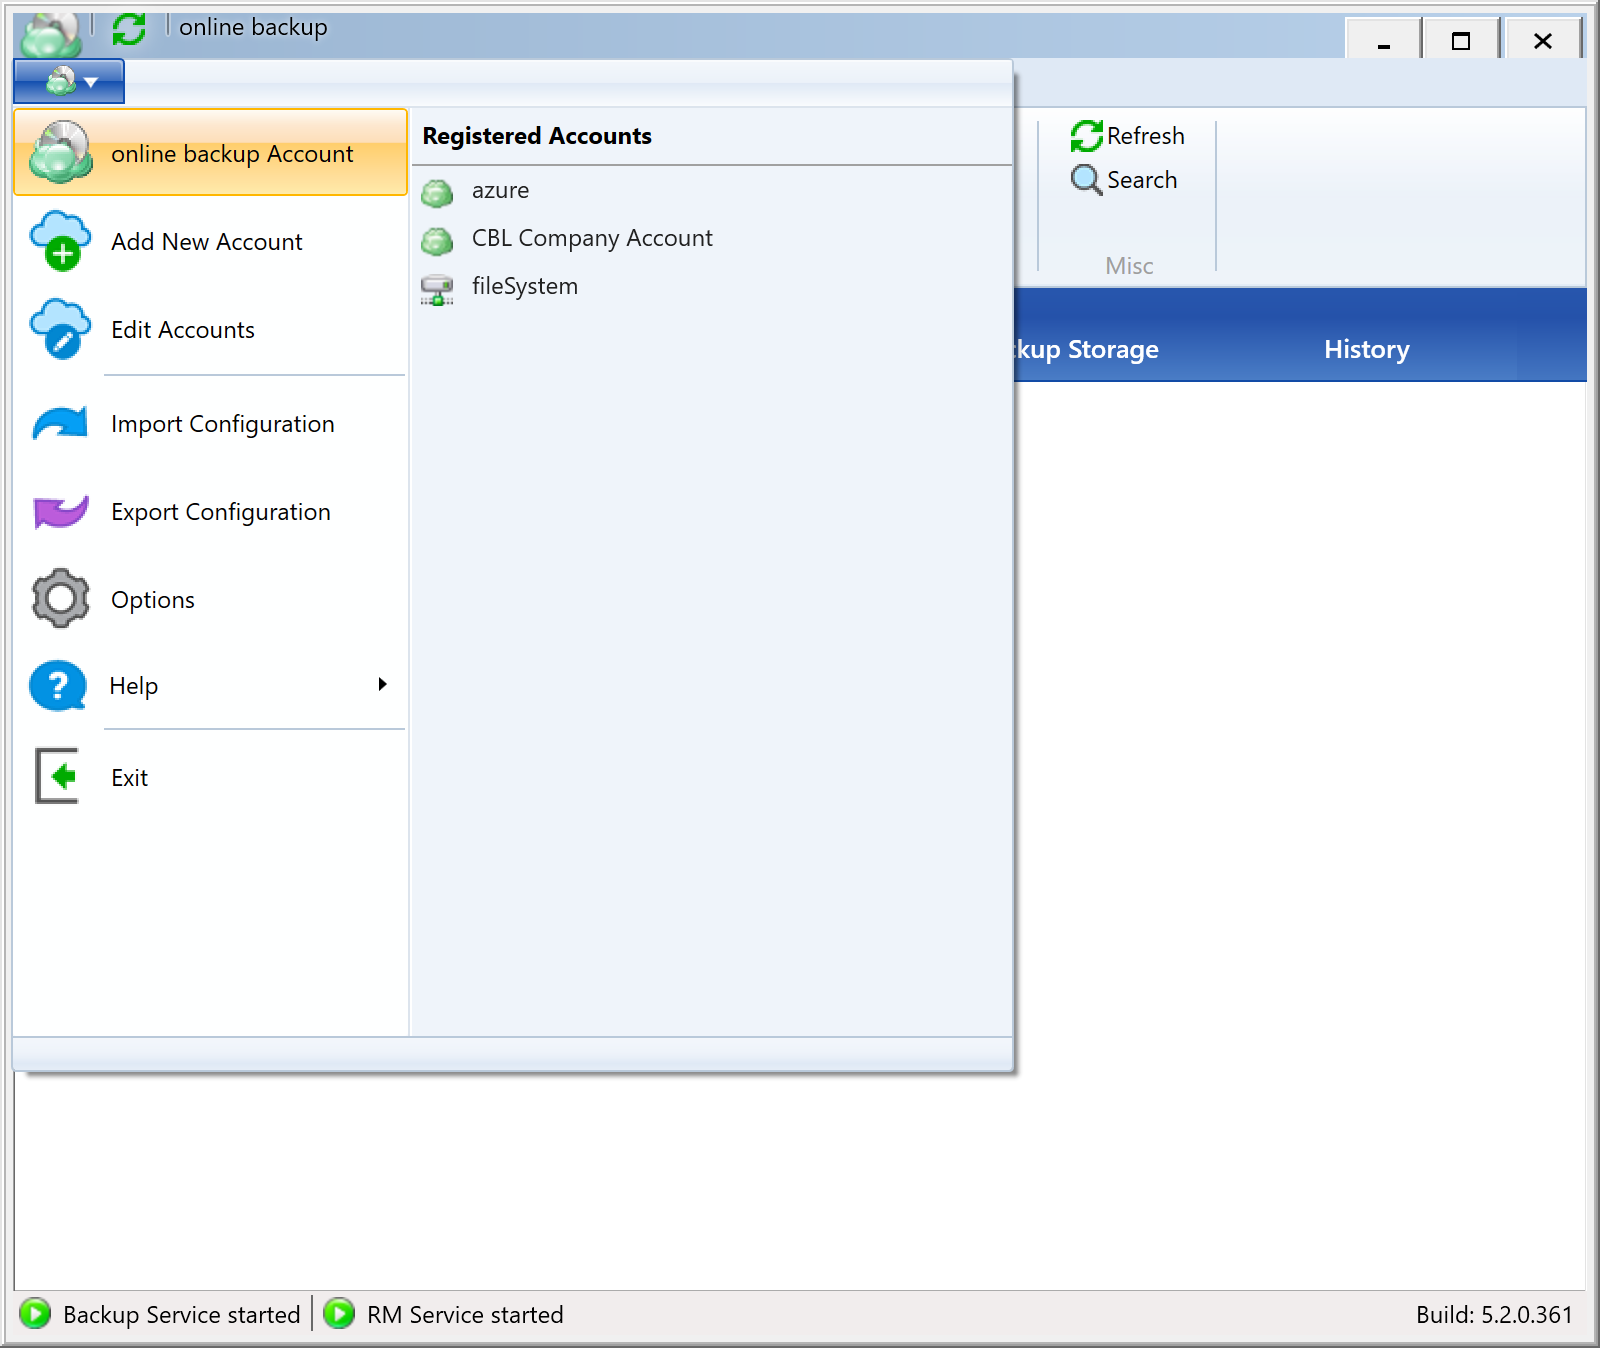Select the azure registered account
The height and width of the screenshot is (1348, 1600).
[x=711, y=190]
